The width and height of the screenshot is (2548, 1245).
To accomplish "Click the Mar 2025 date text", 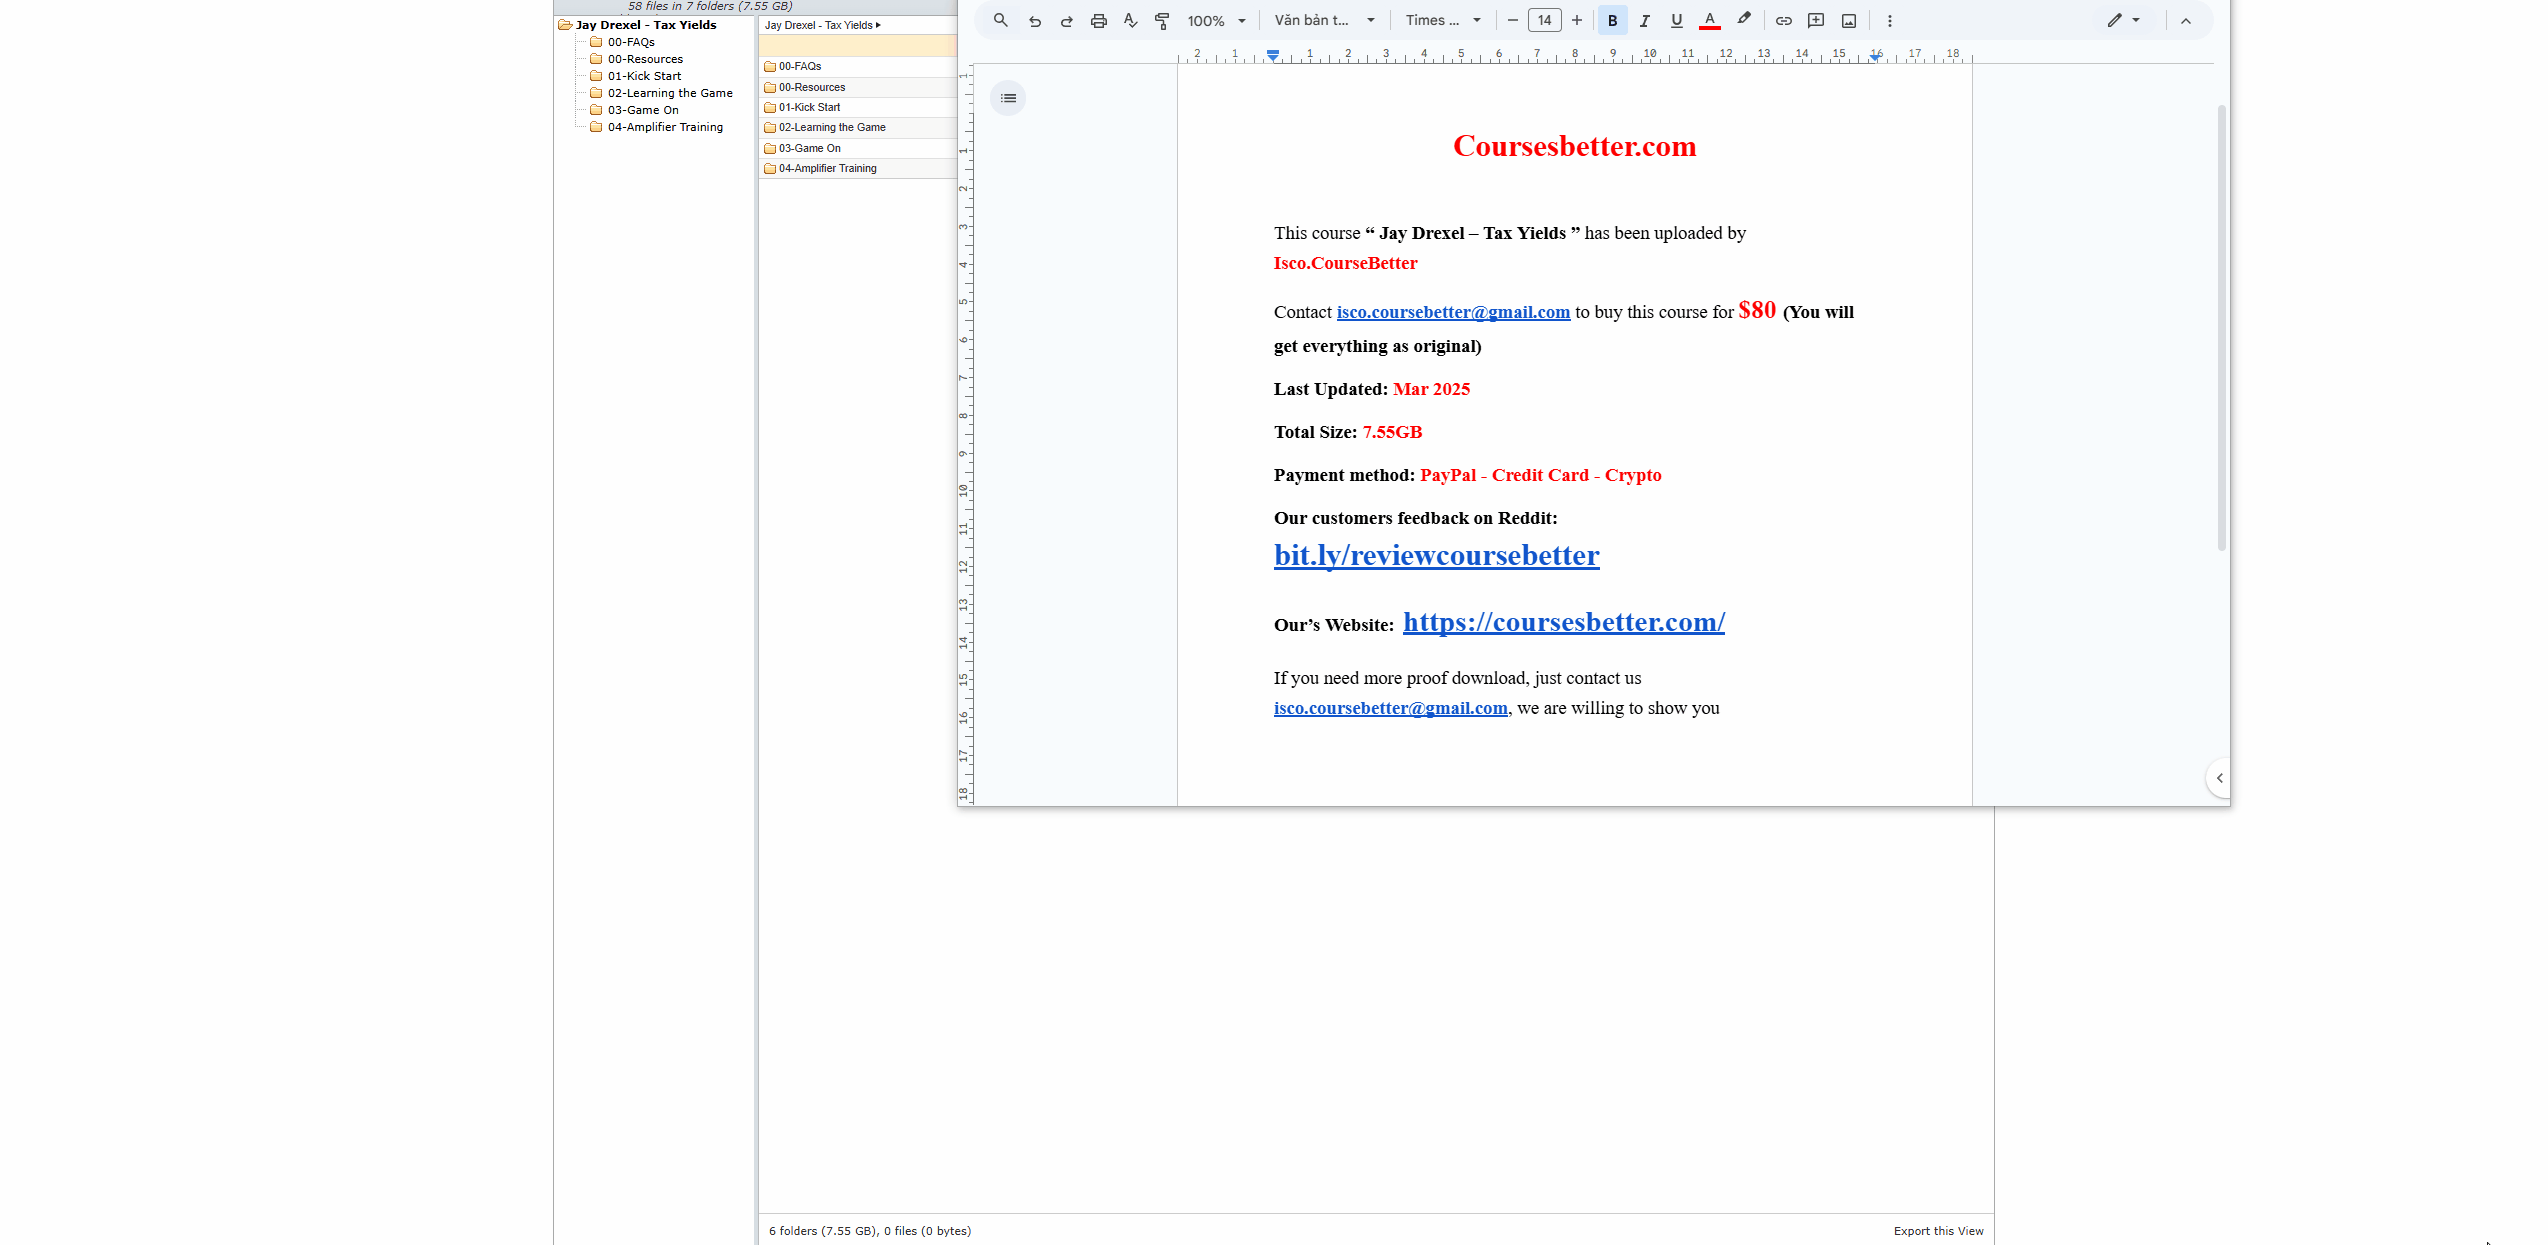I will 1431,389.
